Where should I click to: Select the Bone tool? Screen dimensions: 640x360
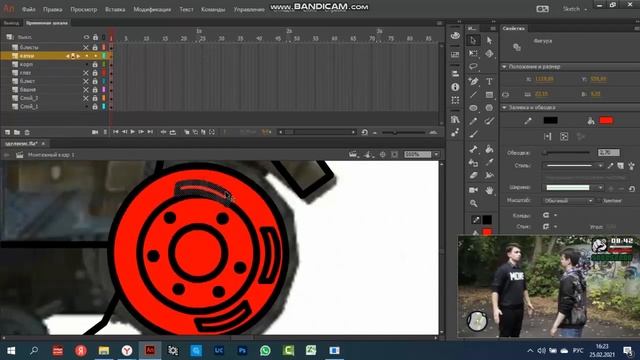pos(473,149)
